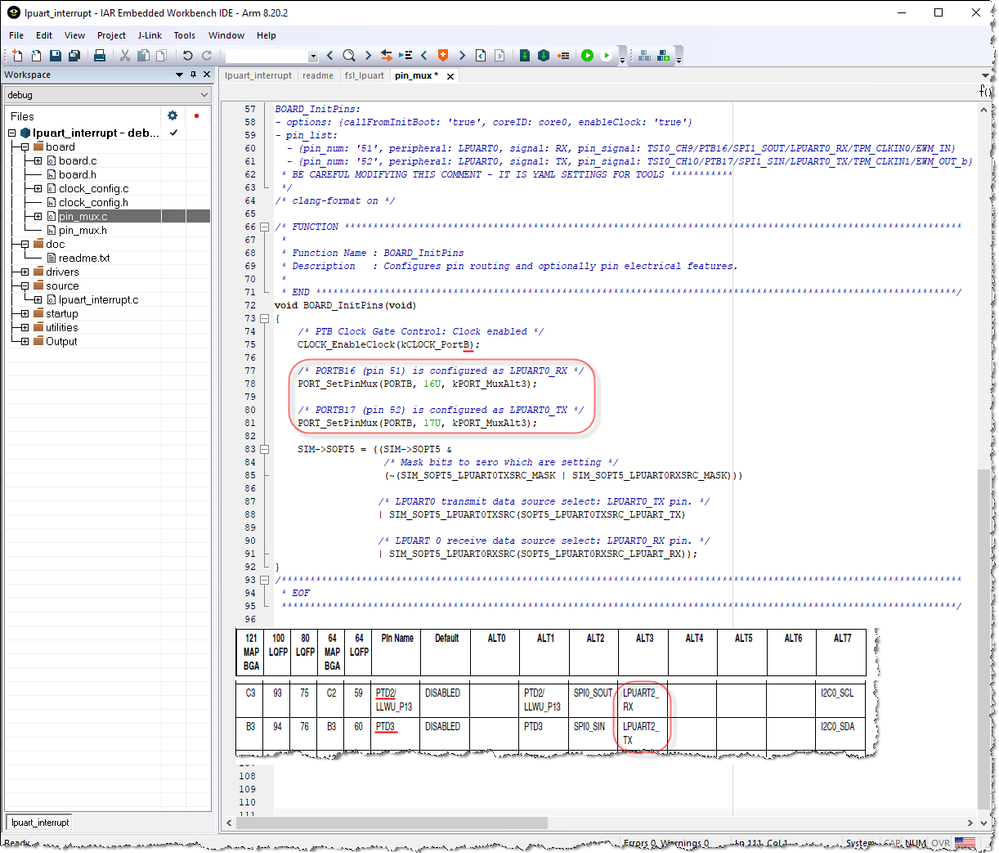Viewport: 999px width, 853px height.
Task: Close the pin_mux editor tab
Action: click(x=450, y=76)
